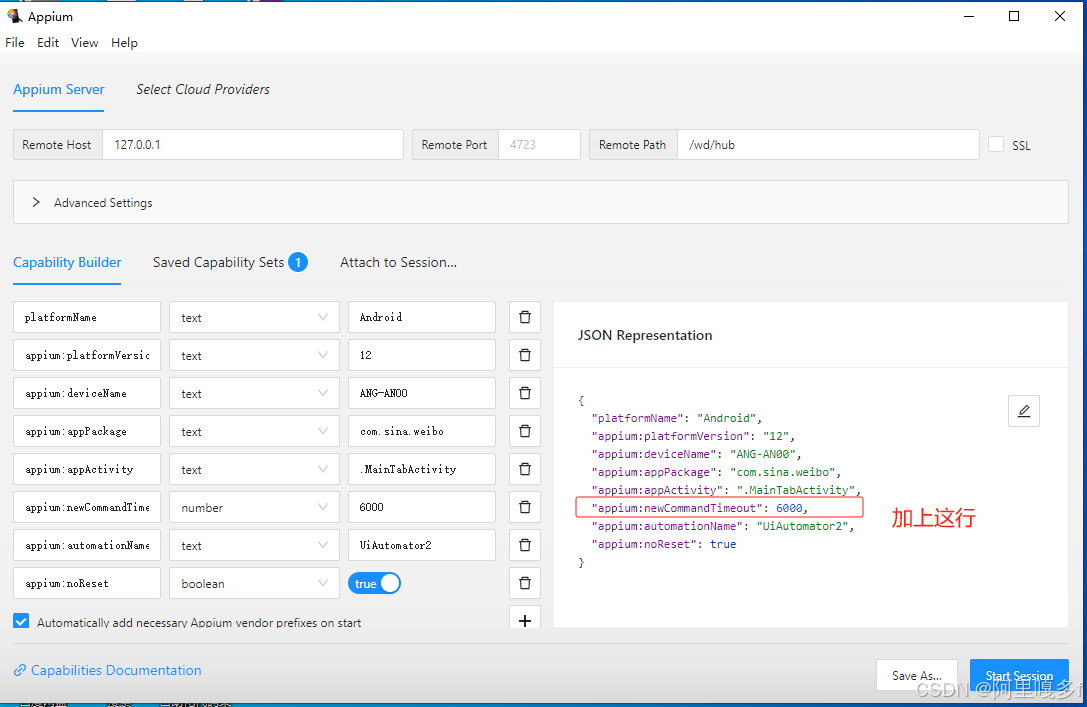Image resolution: width=1087 pixels, height=707 pixels.
Task: Click the 6000 timeout value field
Action: tap(422, 507)
